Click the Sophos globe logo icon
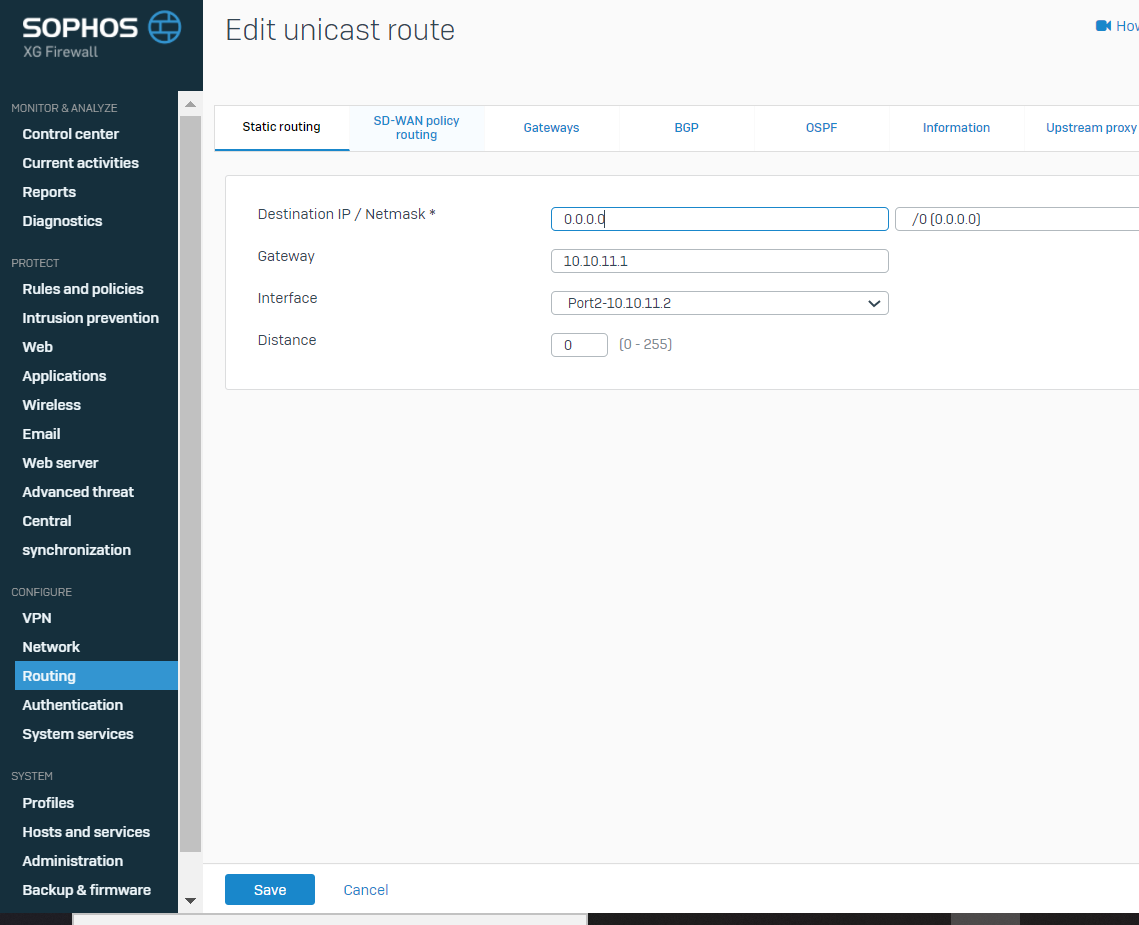The image size is (1139, 925). (165, 27)
